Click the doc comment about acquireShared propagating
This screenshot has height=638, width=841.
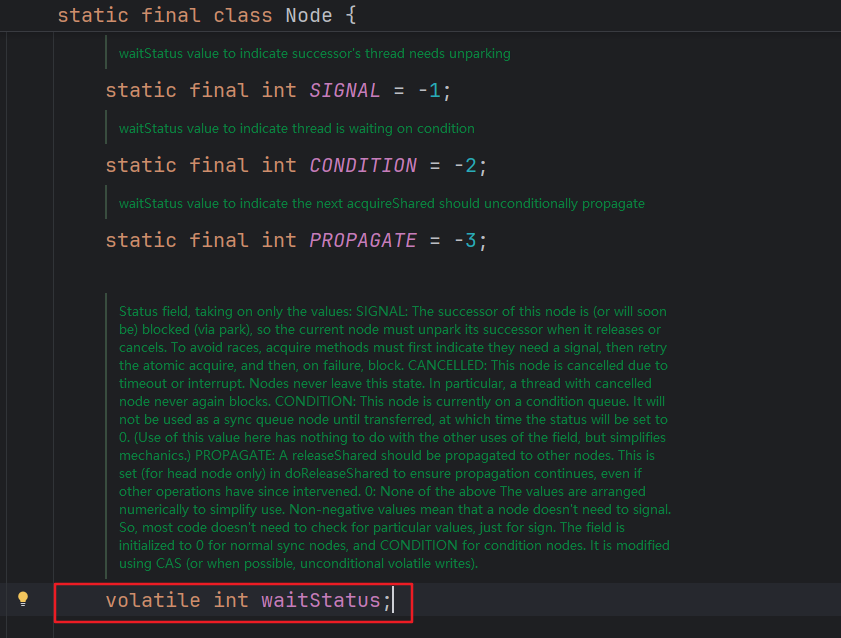coord(382,203)
